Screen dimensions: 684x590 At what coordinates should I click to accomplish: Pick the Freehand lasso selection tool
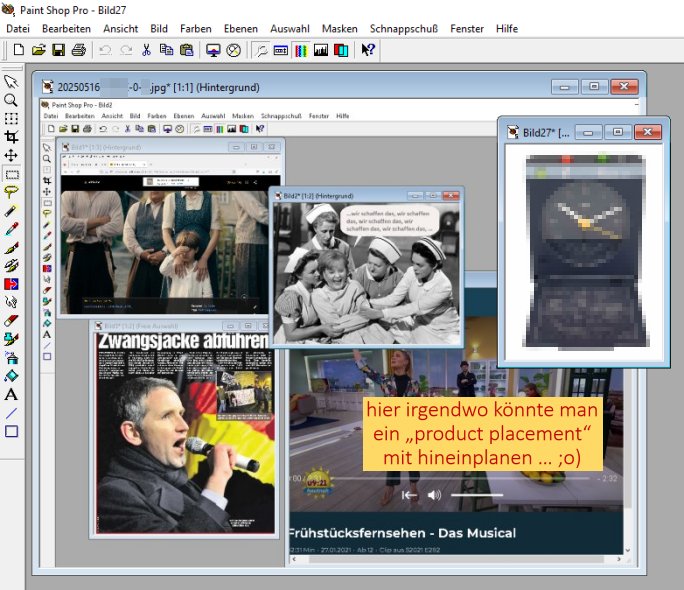coord(11,193)
